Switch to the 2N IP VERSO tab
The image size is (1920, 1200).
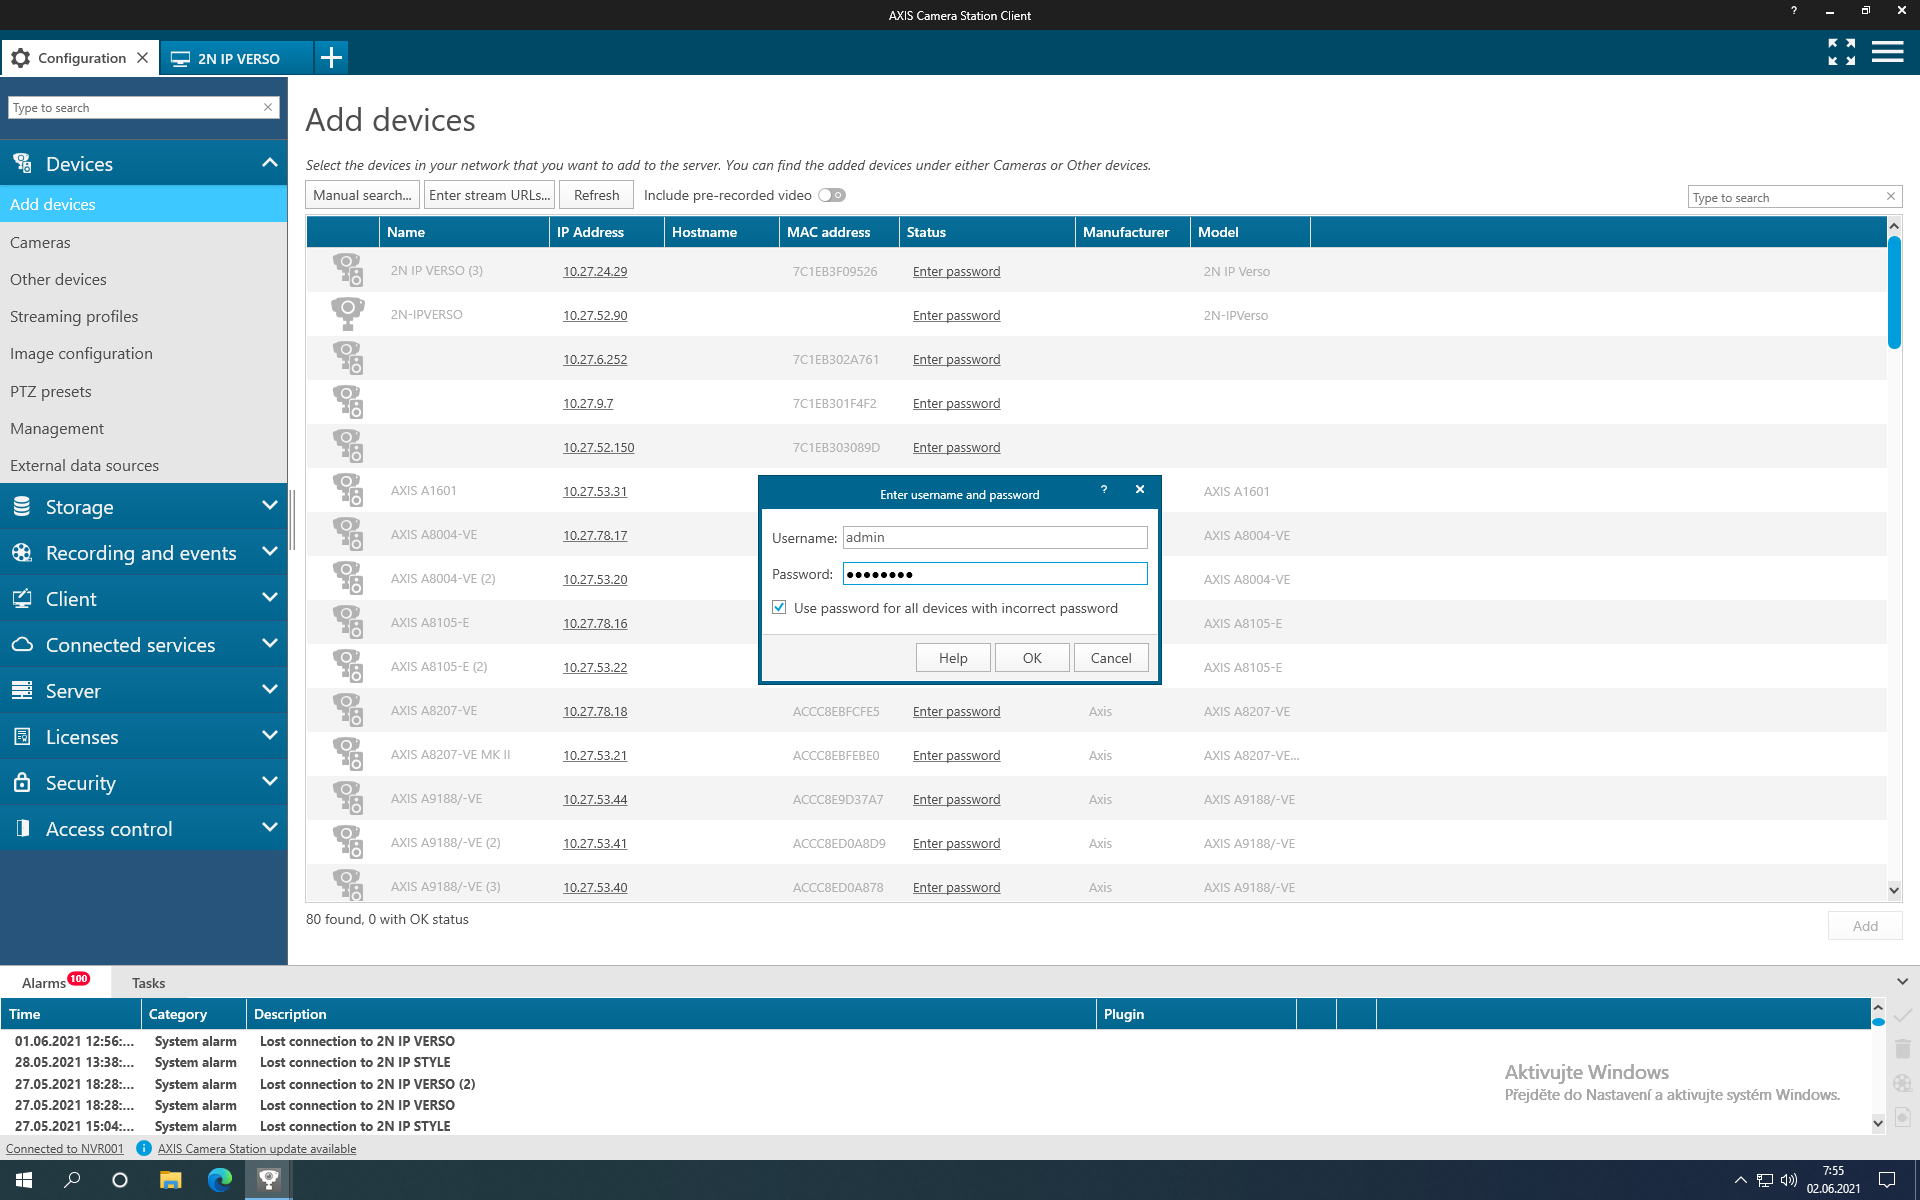coord(238,58)
